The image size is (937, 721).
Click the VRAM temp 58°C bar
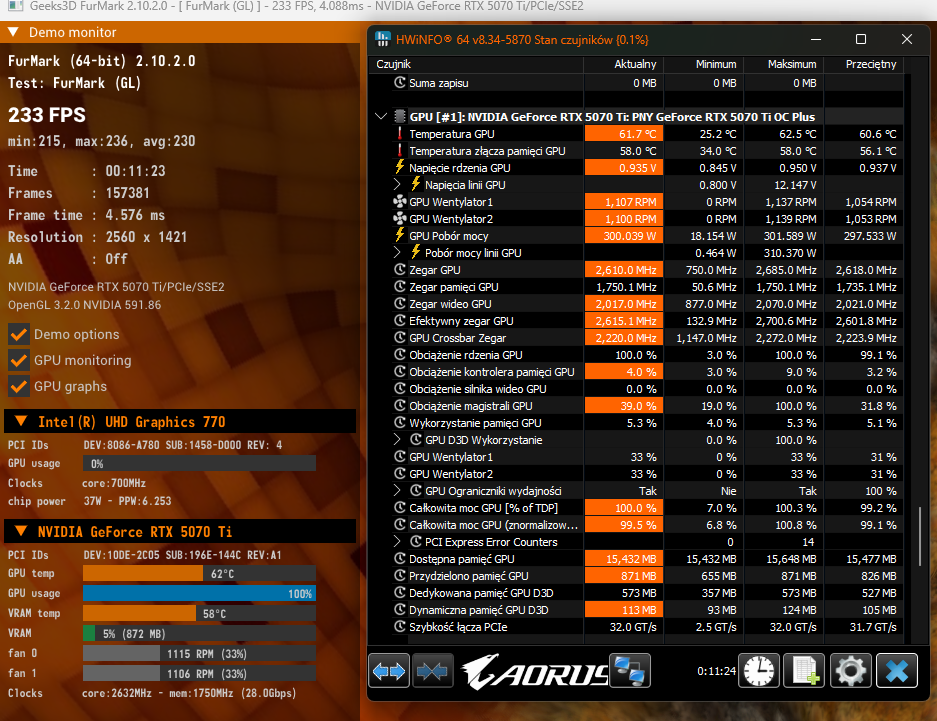coord(199,613)
